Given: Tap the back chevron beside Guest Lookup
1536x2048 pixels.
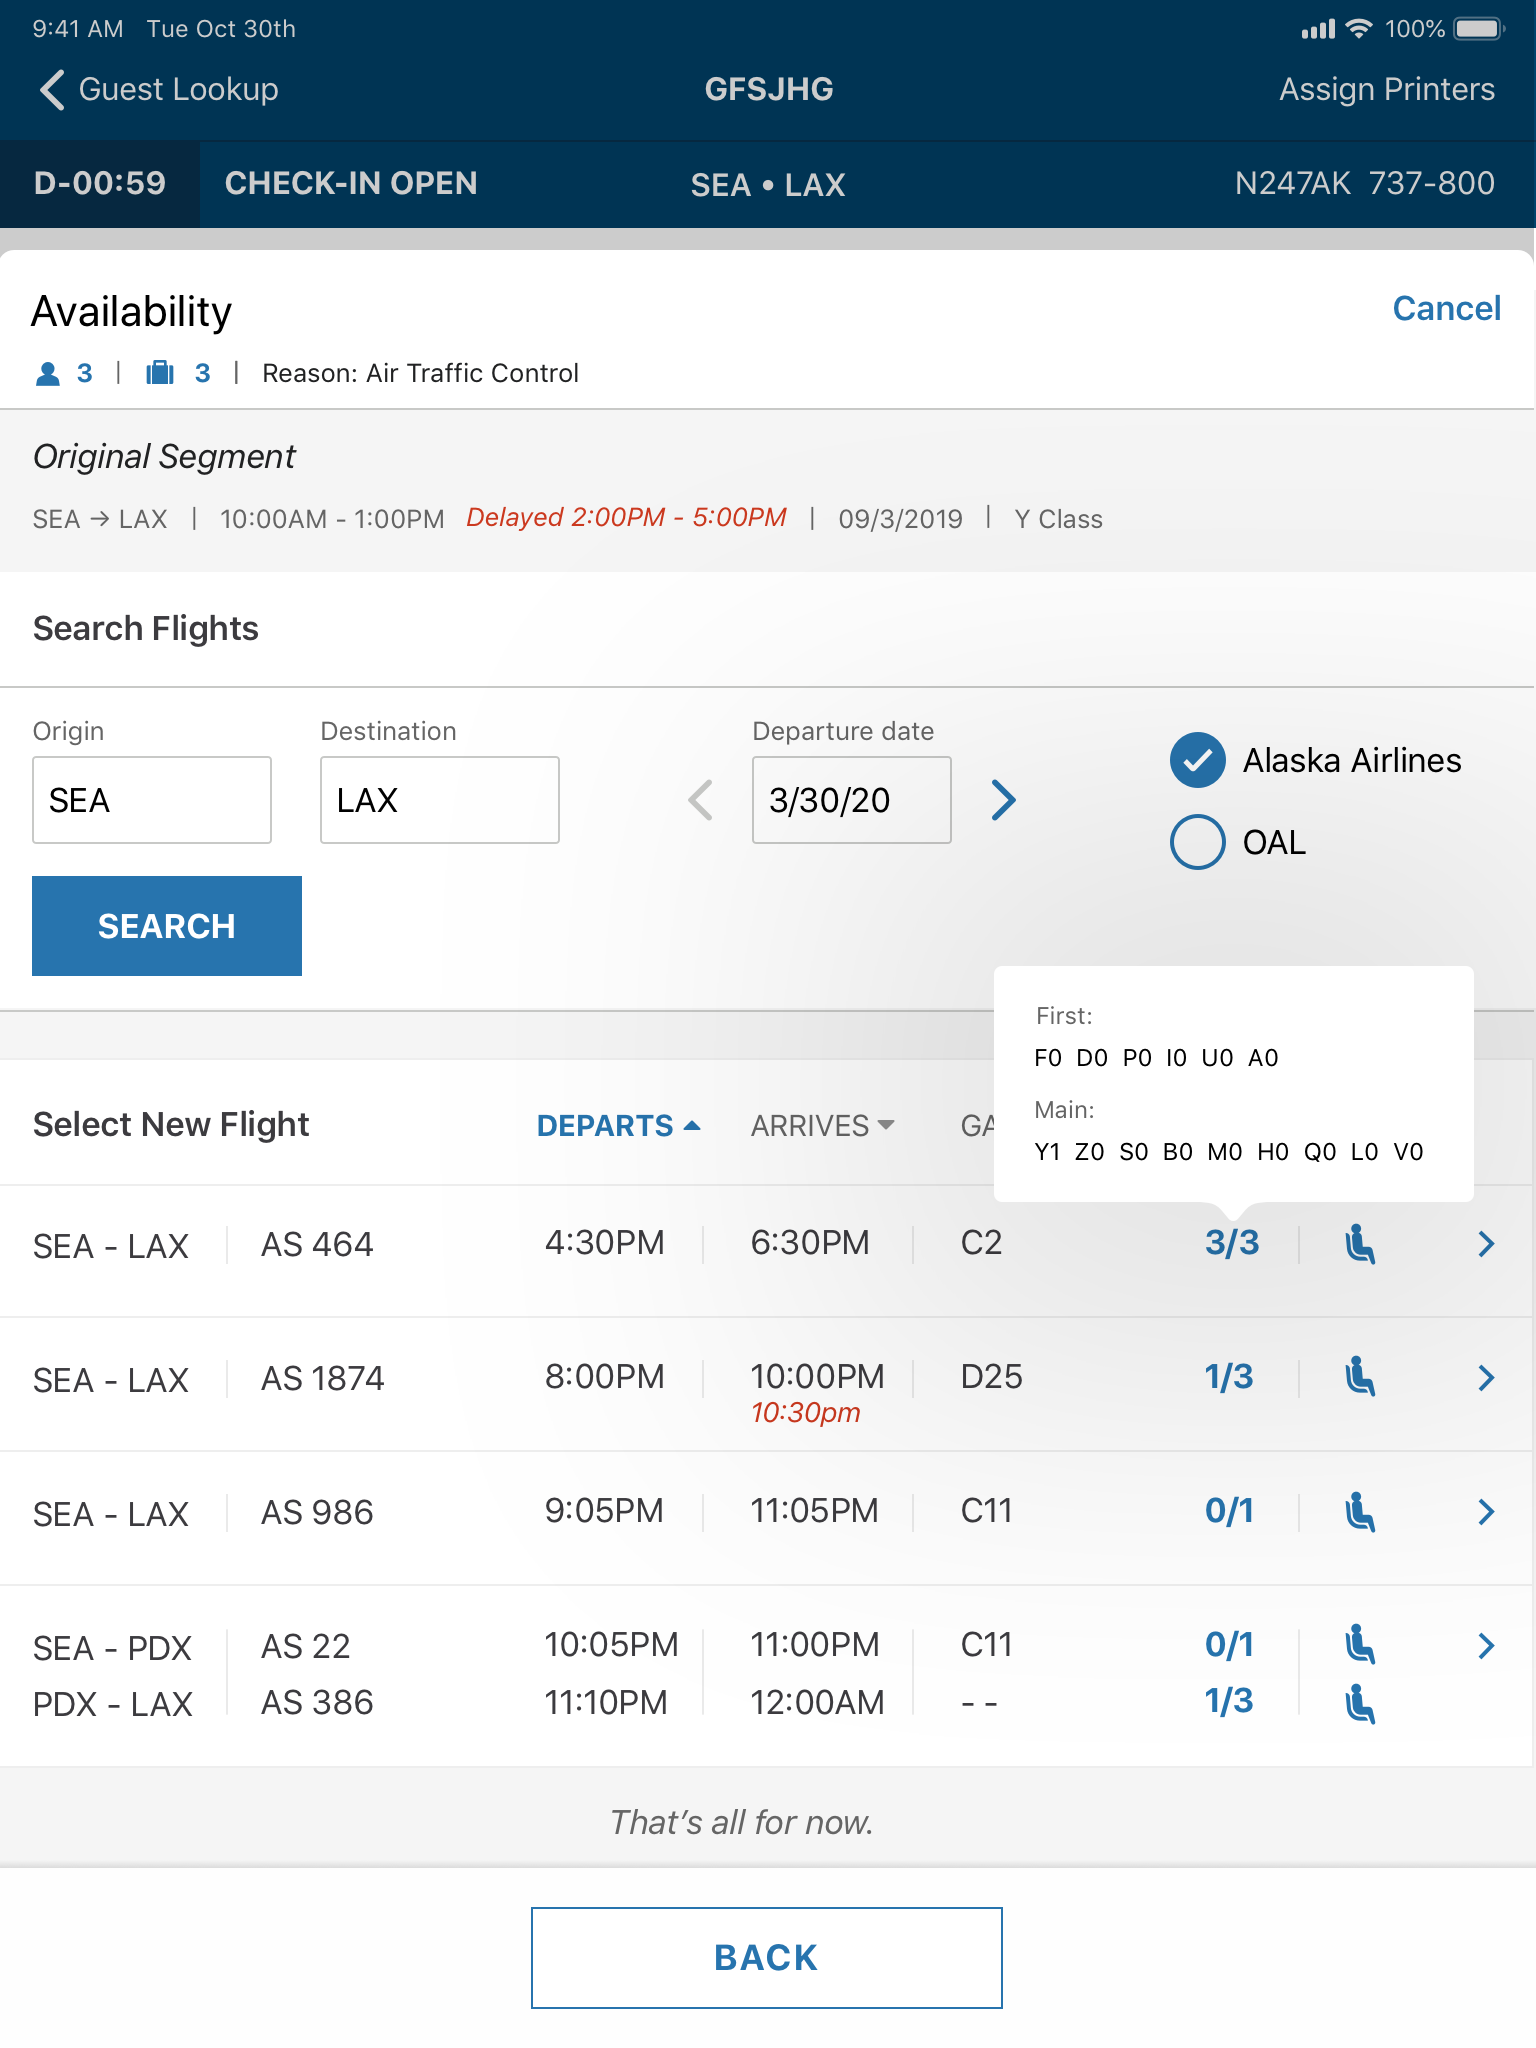Looking at the screenshot, I should coord(52,89).
